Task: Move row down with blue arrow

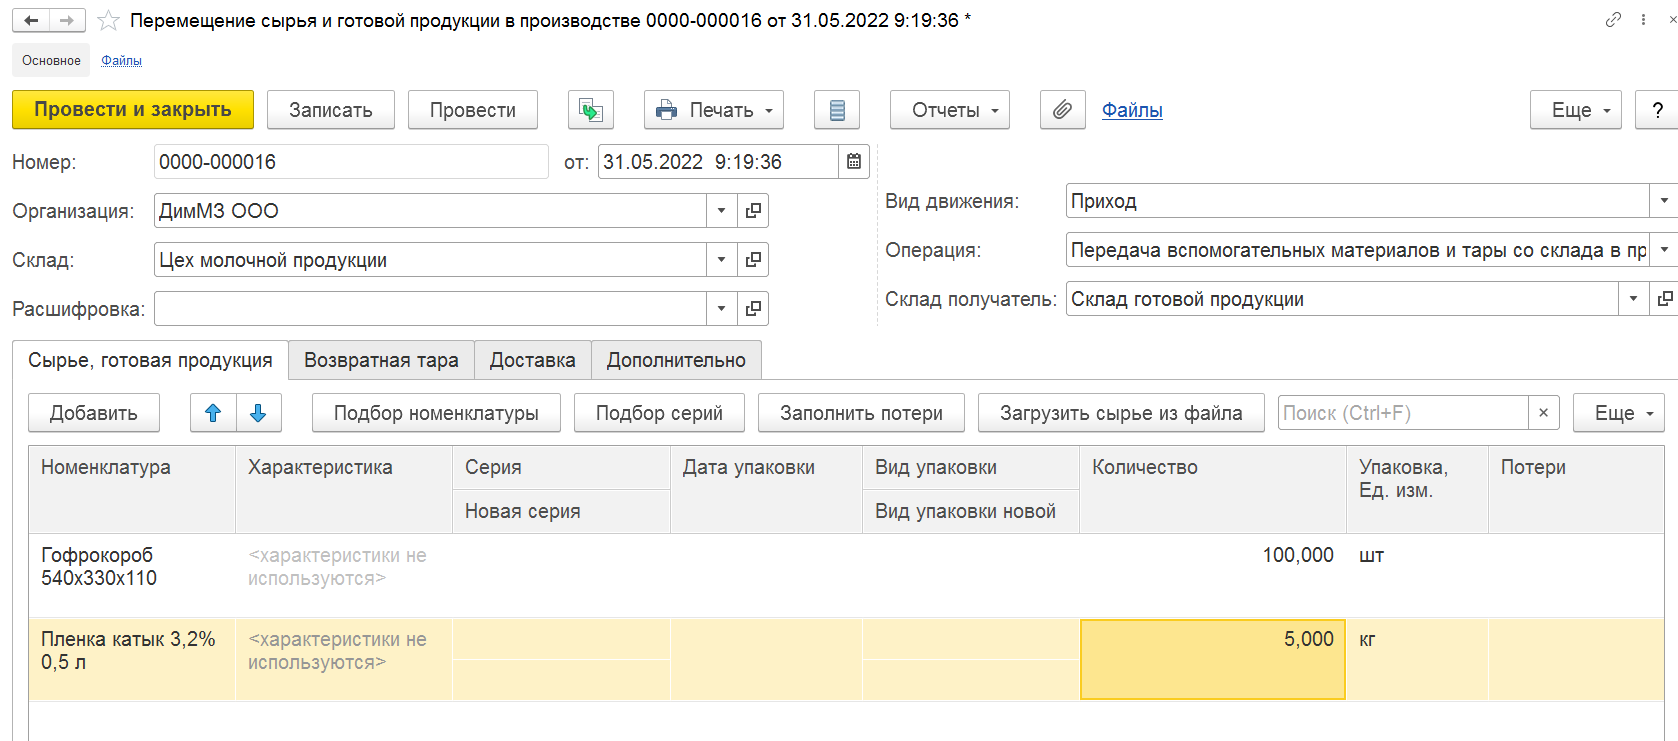Action: click(x=258, y=413)
